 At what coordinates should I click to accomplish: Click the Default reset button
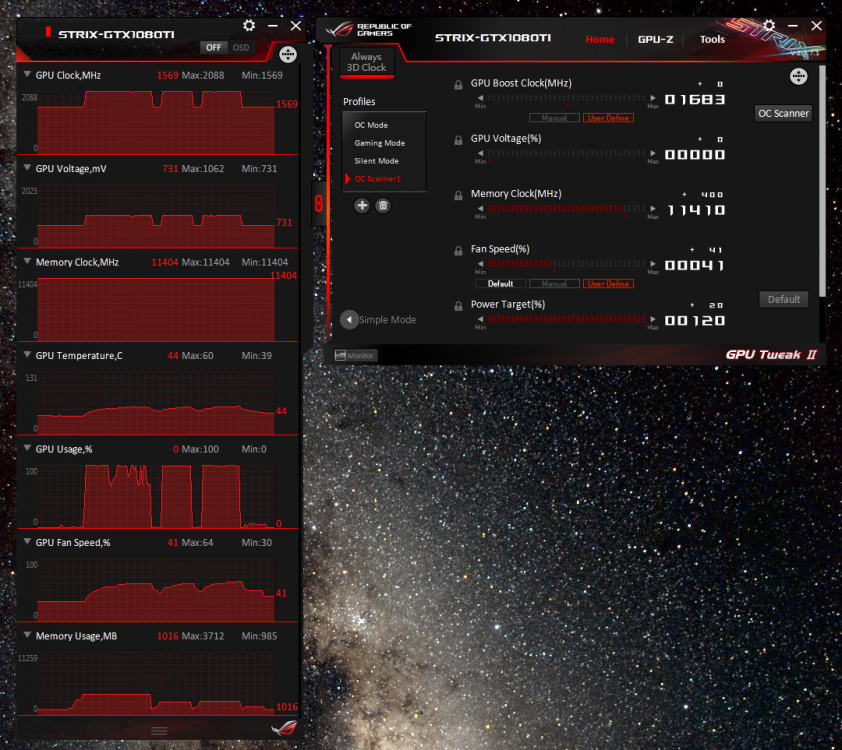(783, 300)
